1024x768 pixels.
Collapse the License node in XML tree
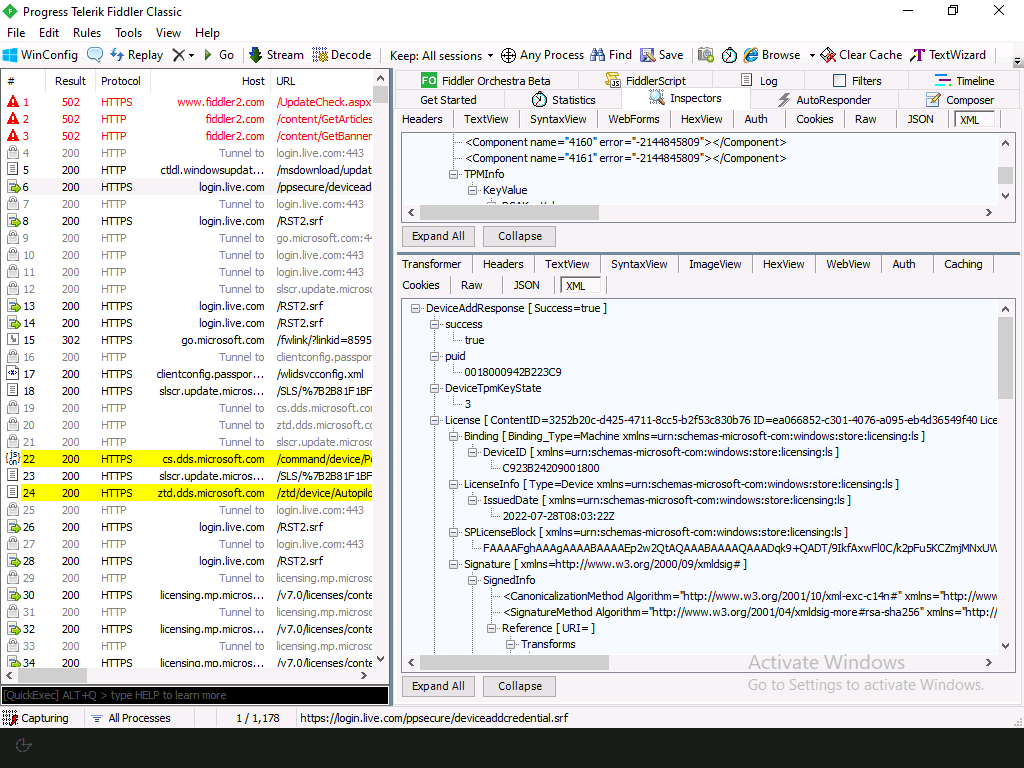[x=435, y=420]
